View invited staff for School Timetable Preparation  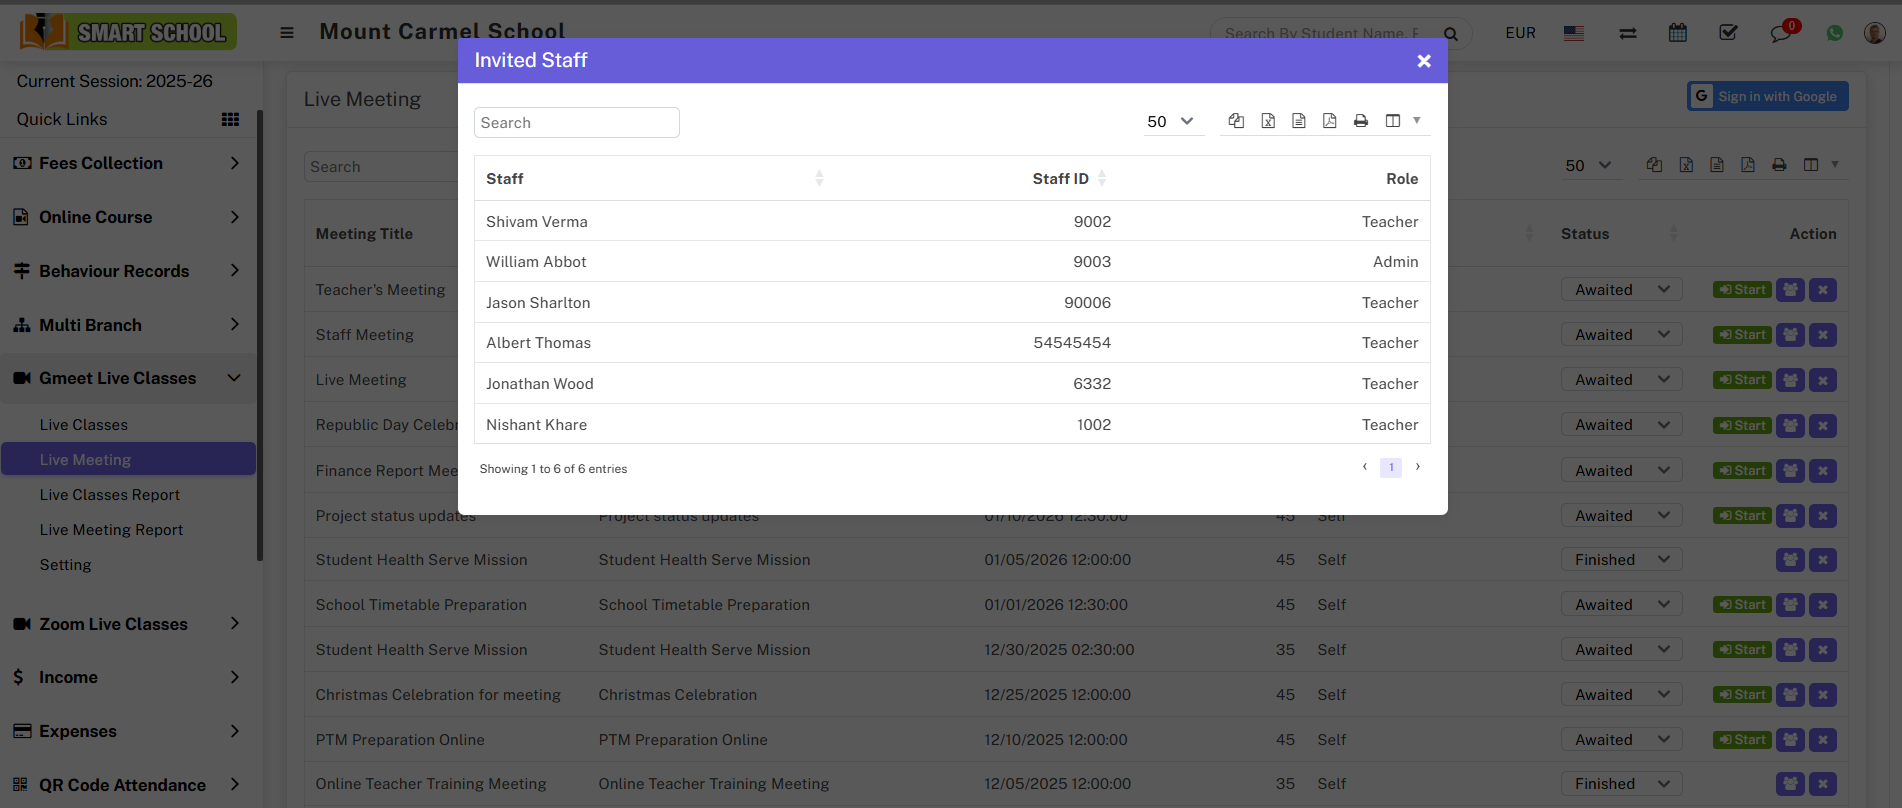1790,605
